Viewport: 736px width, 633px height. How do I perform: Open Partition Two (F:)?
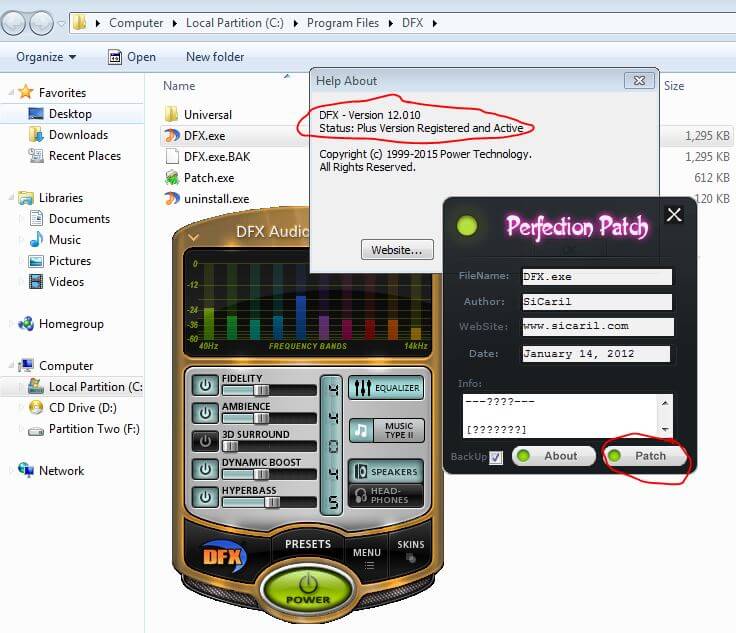[x=94, y=429]
